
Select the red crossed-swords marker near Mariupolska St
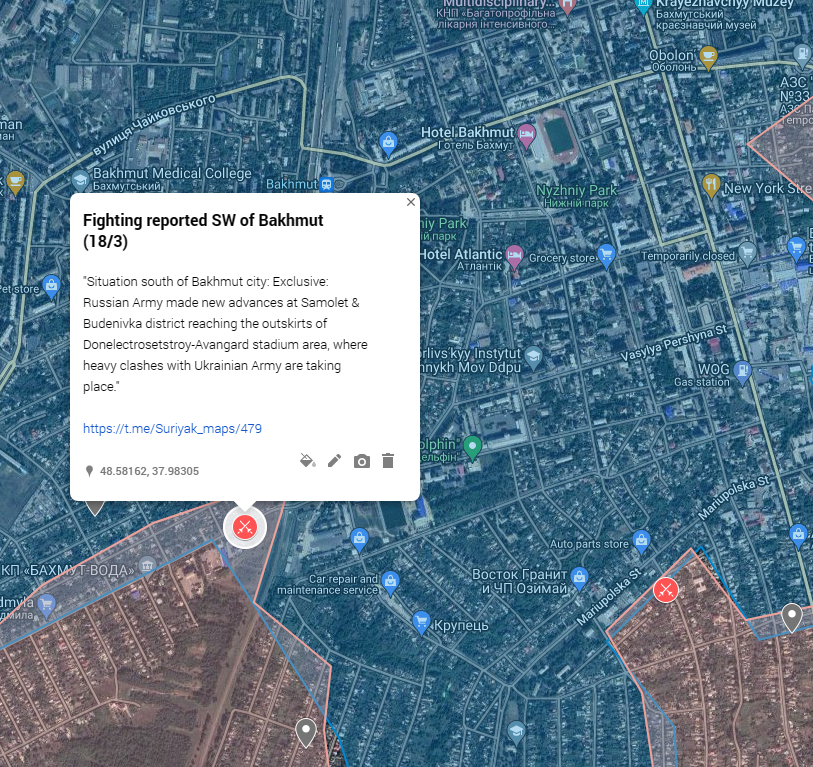pos(666,590)
